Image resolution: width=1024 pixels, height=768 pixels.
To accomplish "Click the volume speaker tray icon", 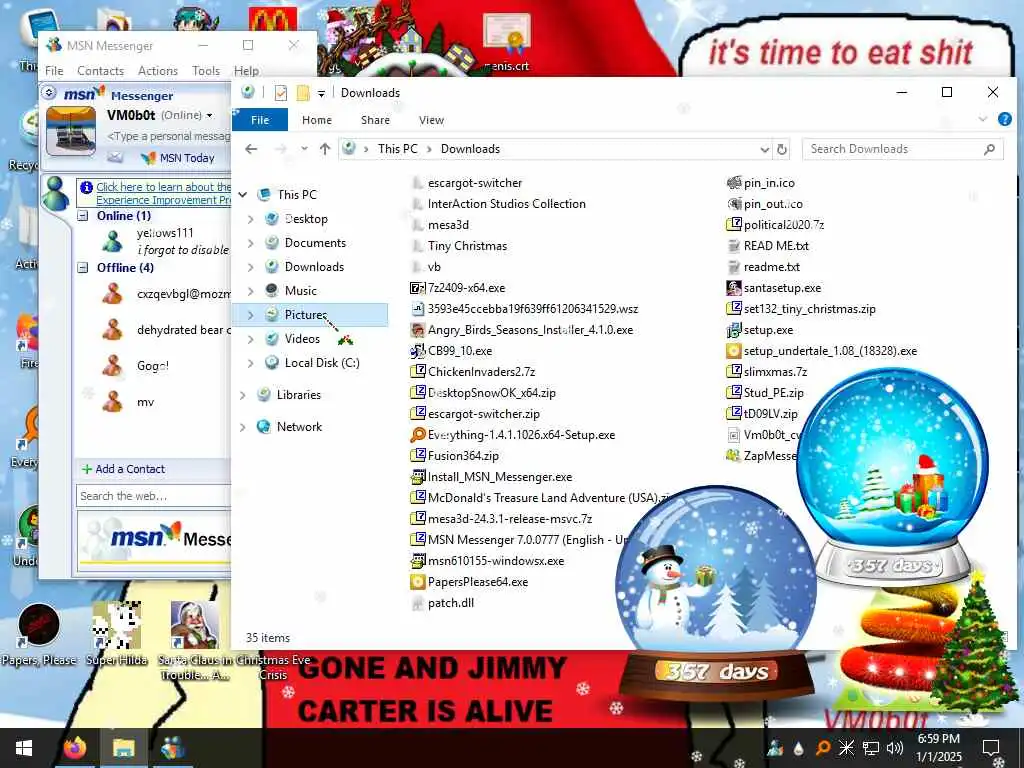I will click(895, 748).
